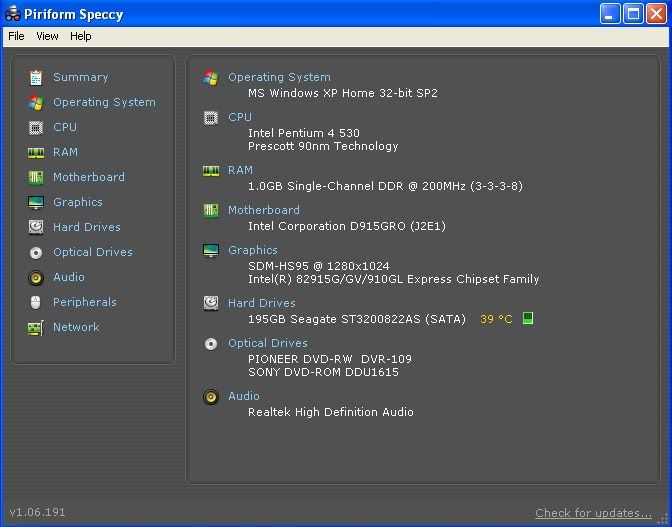Click Audio heading in summary panel
Image resolution: width=672 pixels, height=527 pixels.
[x=243, y=396]
